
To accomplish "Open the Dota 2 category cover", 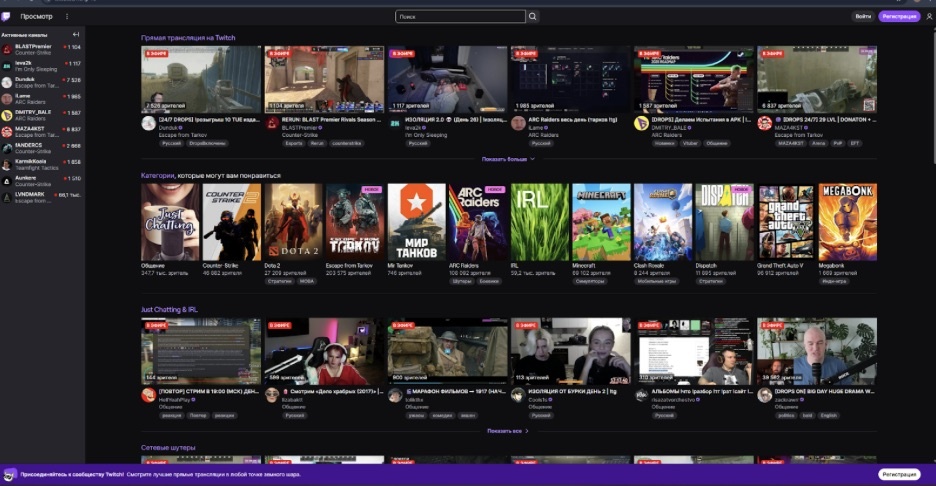I will 293,222.
